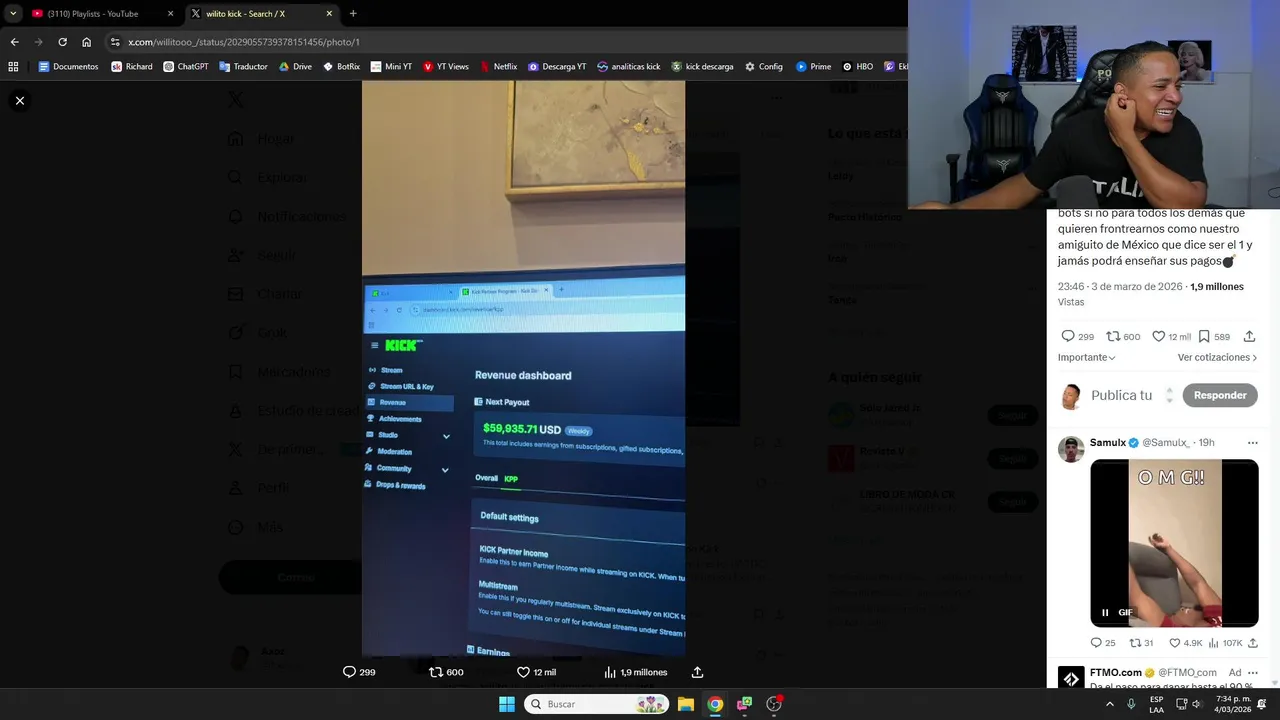Heart icon 12 mil in tweet sidebar
Screen dimensions: 1280x720
(x=1158, y=336)
